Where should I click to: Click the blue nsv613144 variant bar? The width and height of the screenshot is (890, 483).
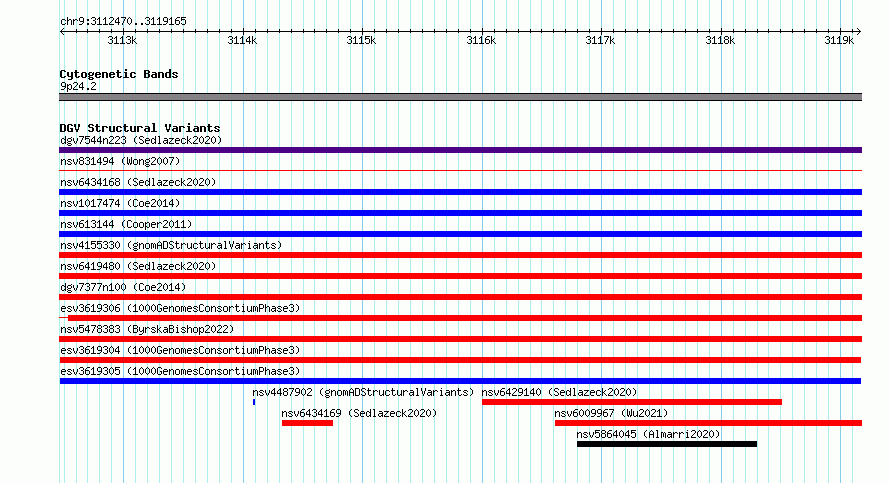coord(460,234)
